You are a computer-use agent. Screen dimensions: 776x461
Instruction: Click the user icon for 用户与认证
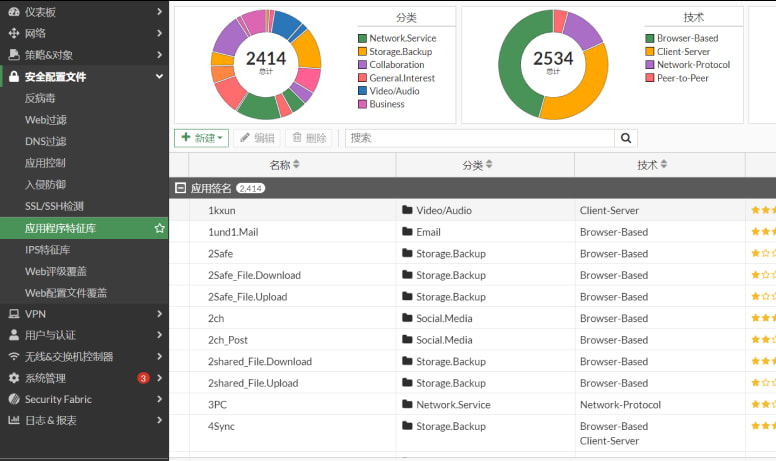tap(14, 335)
